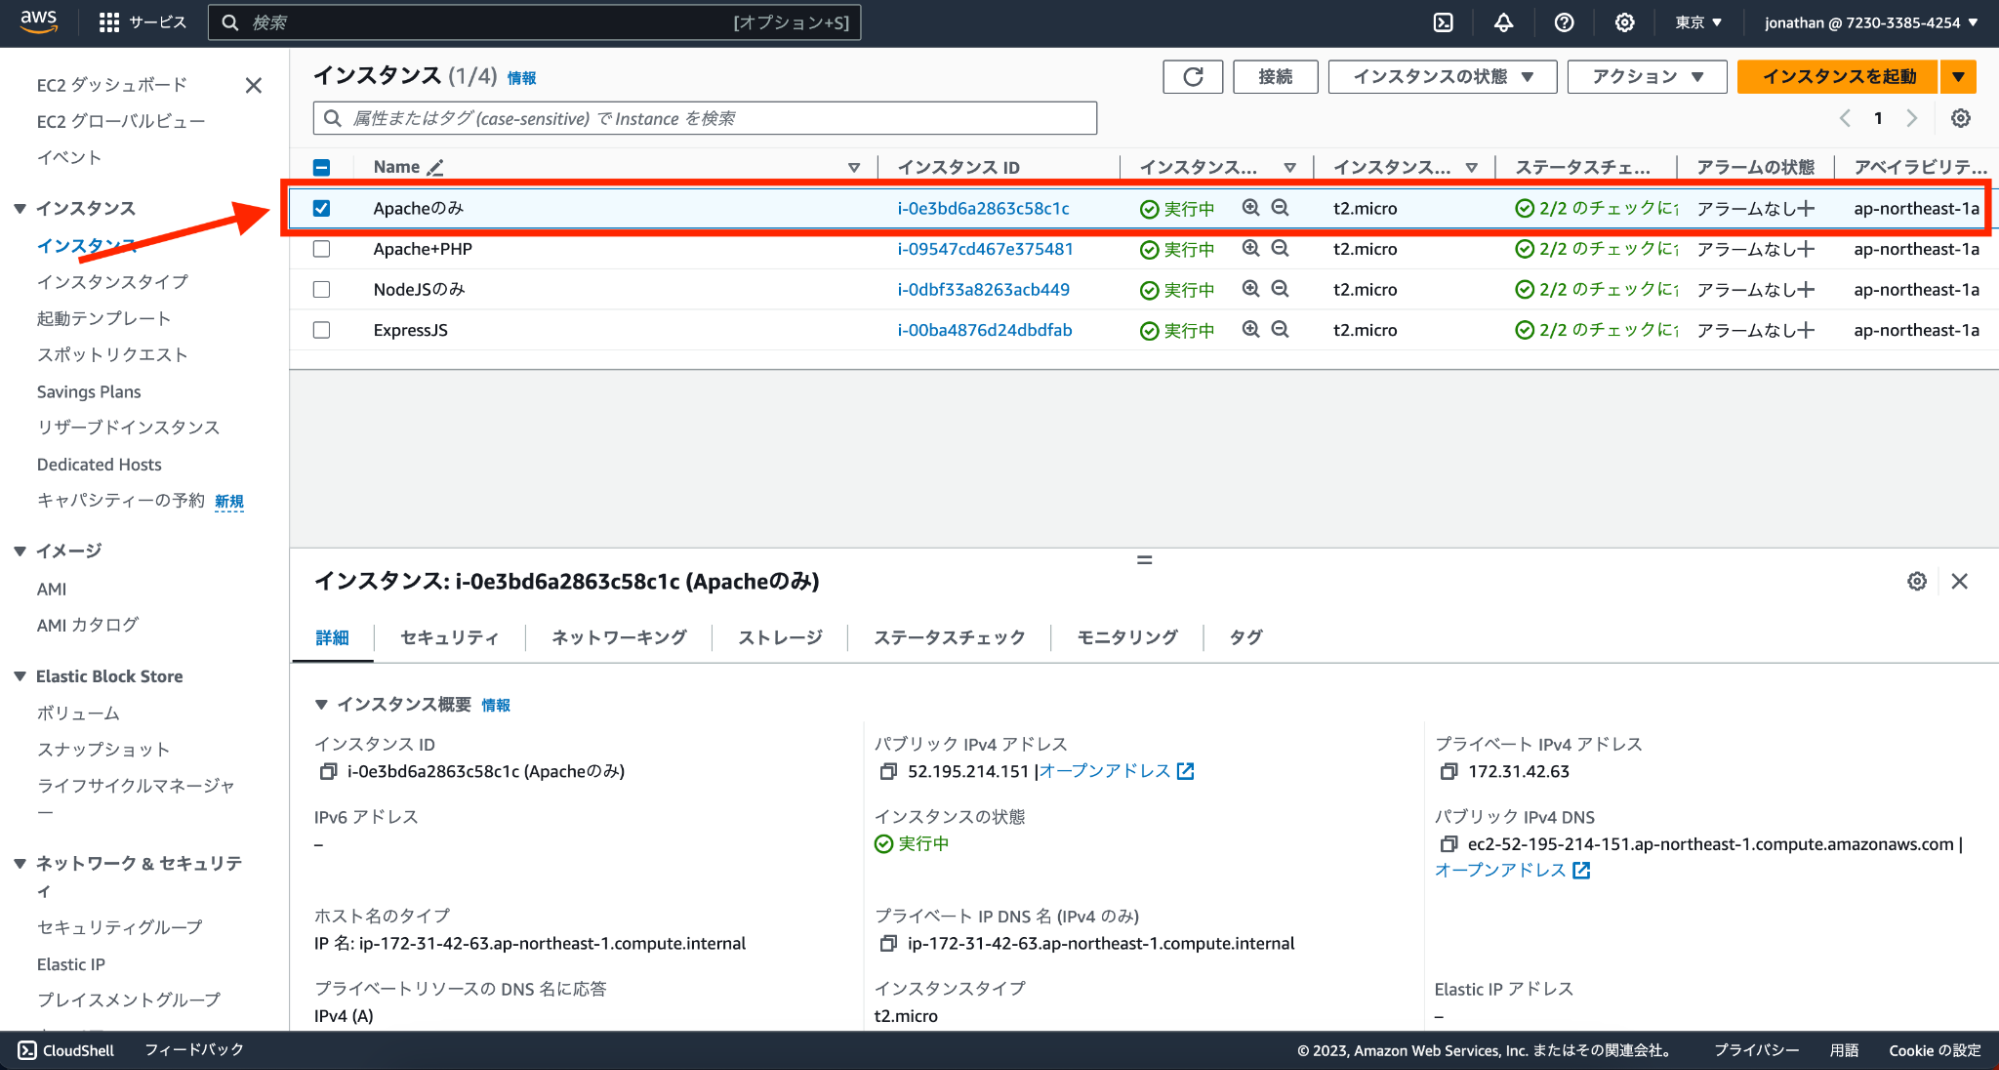Open the EC2 ダッシュボード sidebar item

[x=112, y=85]
